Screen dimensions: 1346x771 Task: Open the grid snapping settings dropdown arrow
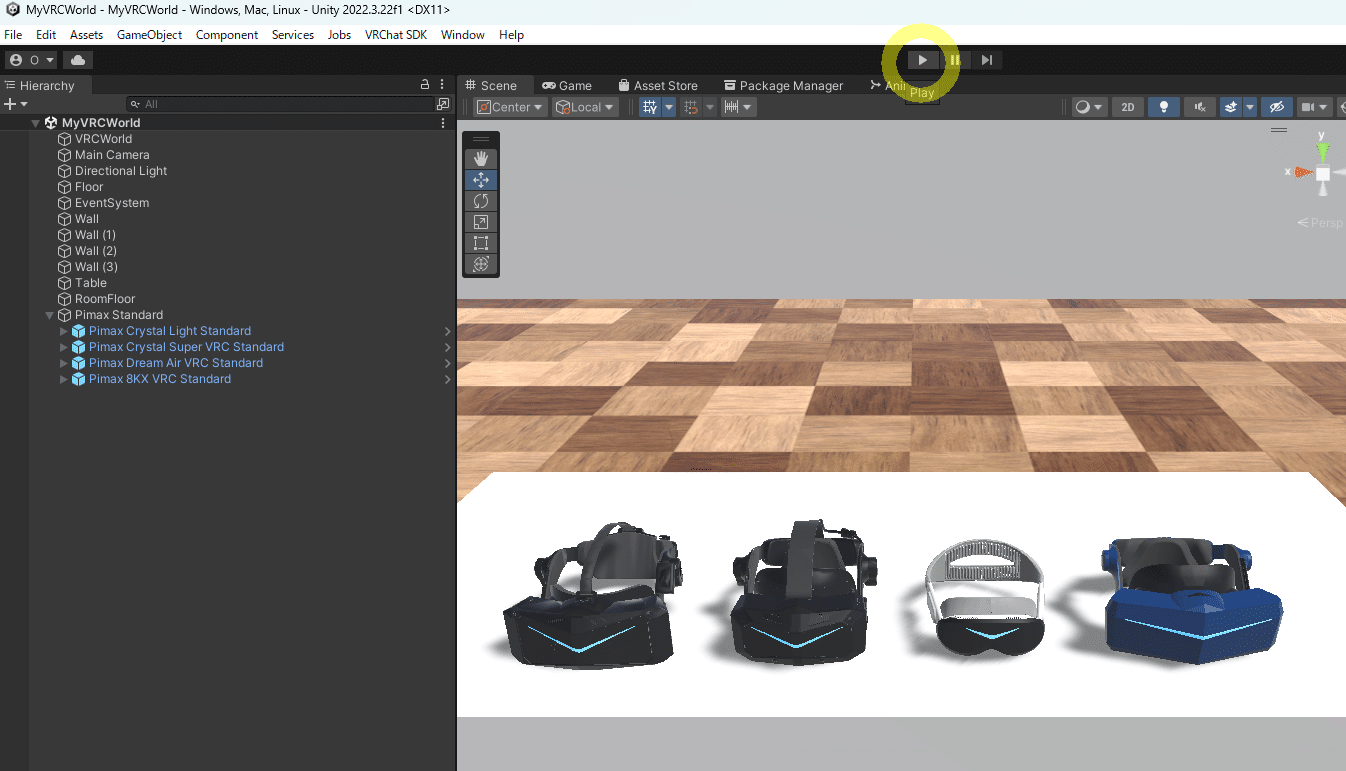[x=668, y=107]
